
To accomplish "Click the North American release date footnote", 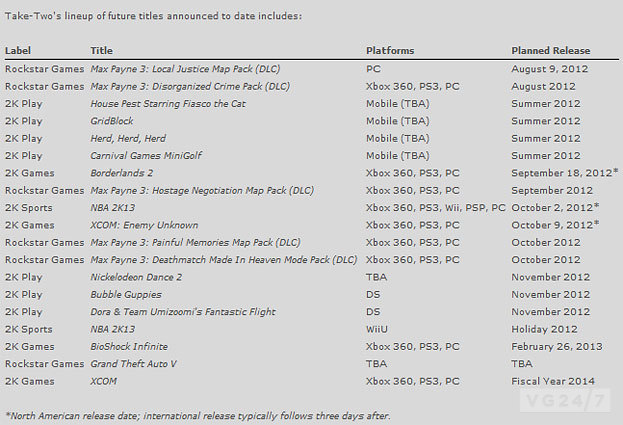I will coord(198,416).
